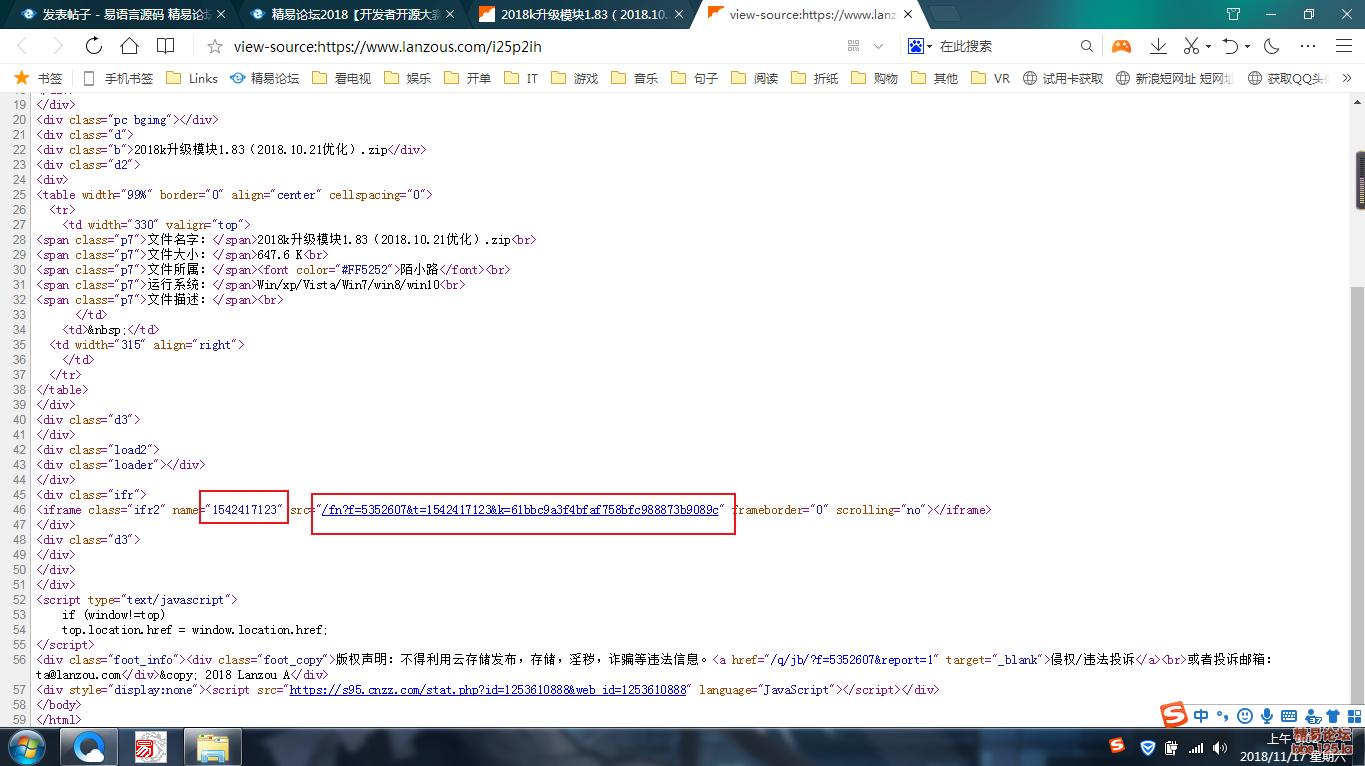Reload the current page
This screenshot has height=766, width=1365.
point(94,46)
